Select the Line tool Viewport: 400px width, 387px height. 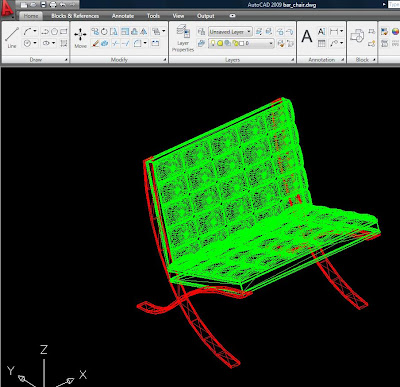tap(12, 37)
